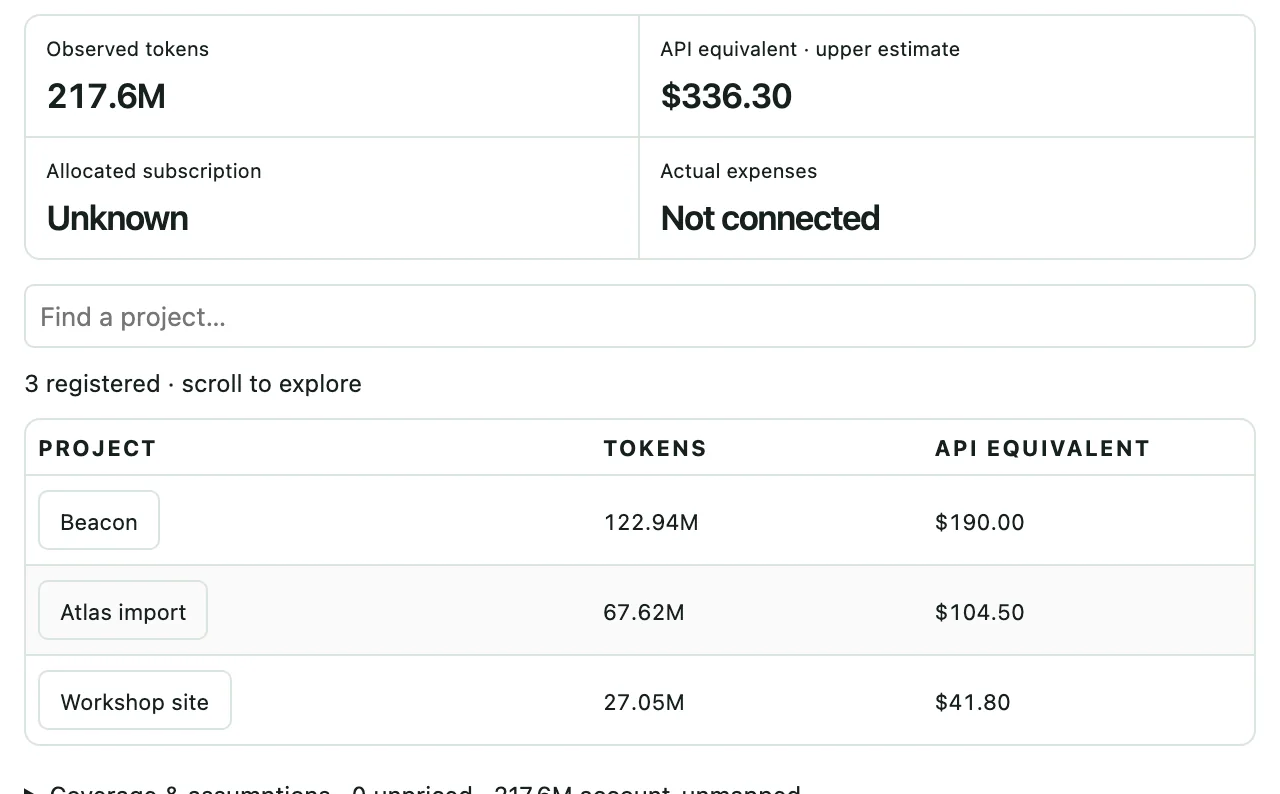1280x794 pixels.
Task: Click the TOKENS column header
Action: point(655,448)
